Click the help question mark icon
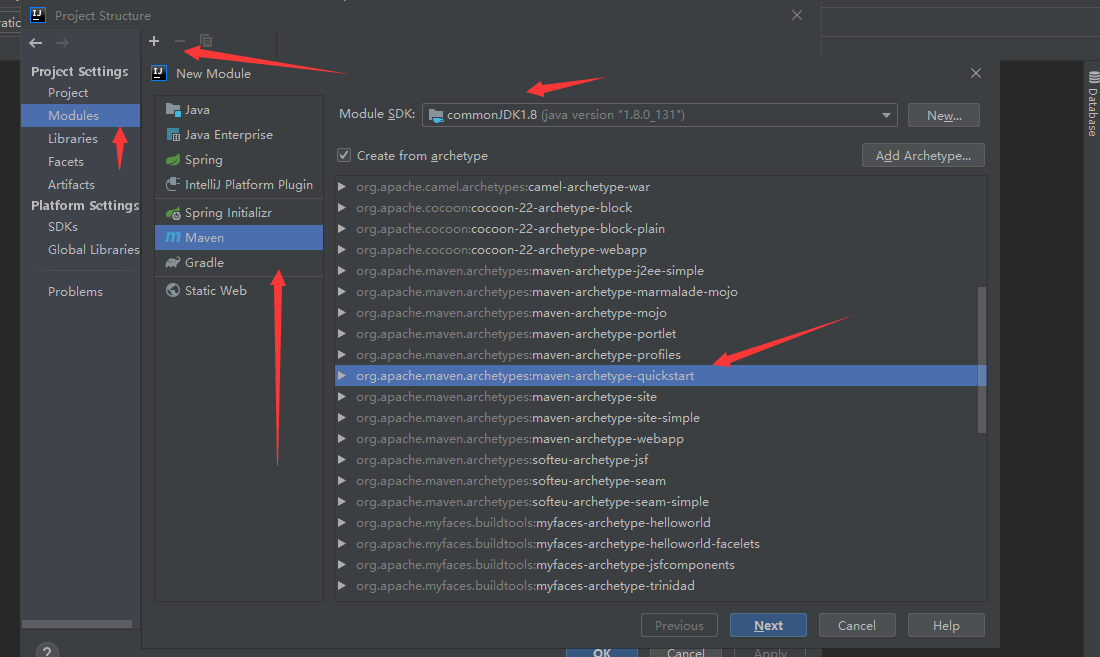 click(47, 651)
